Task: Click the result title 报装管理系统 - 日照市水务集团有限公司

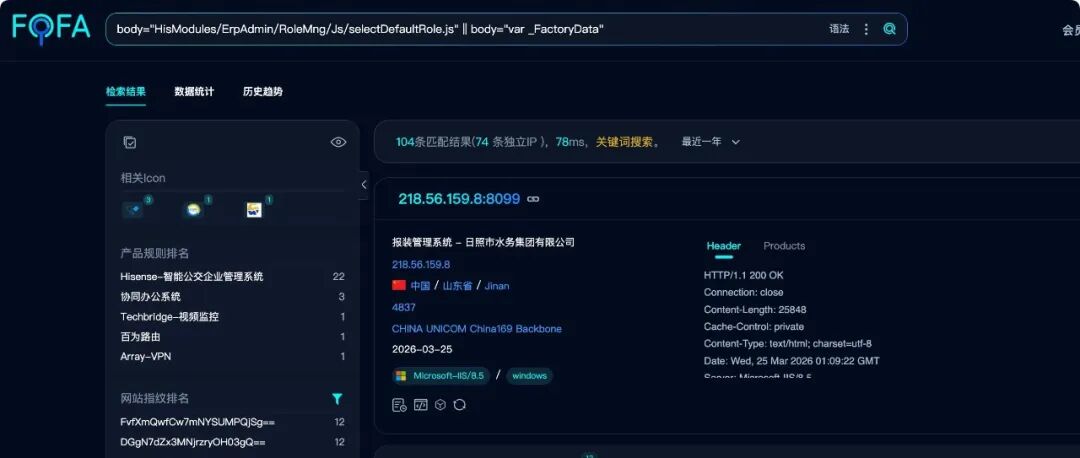Action: click(483, 242)
